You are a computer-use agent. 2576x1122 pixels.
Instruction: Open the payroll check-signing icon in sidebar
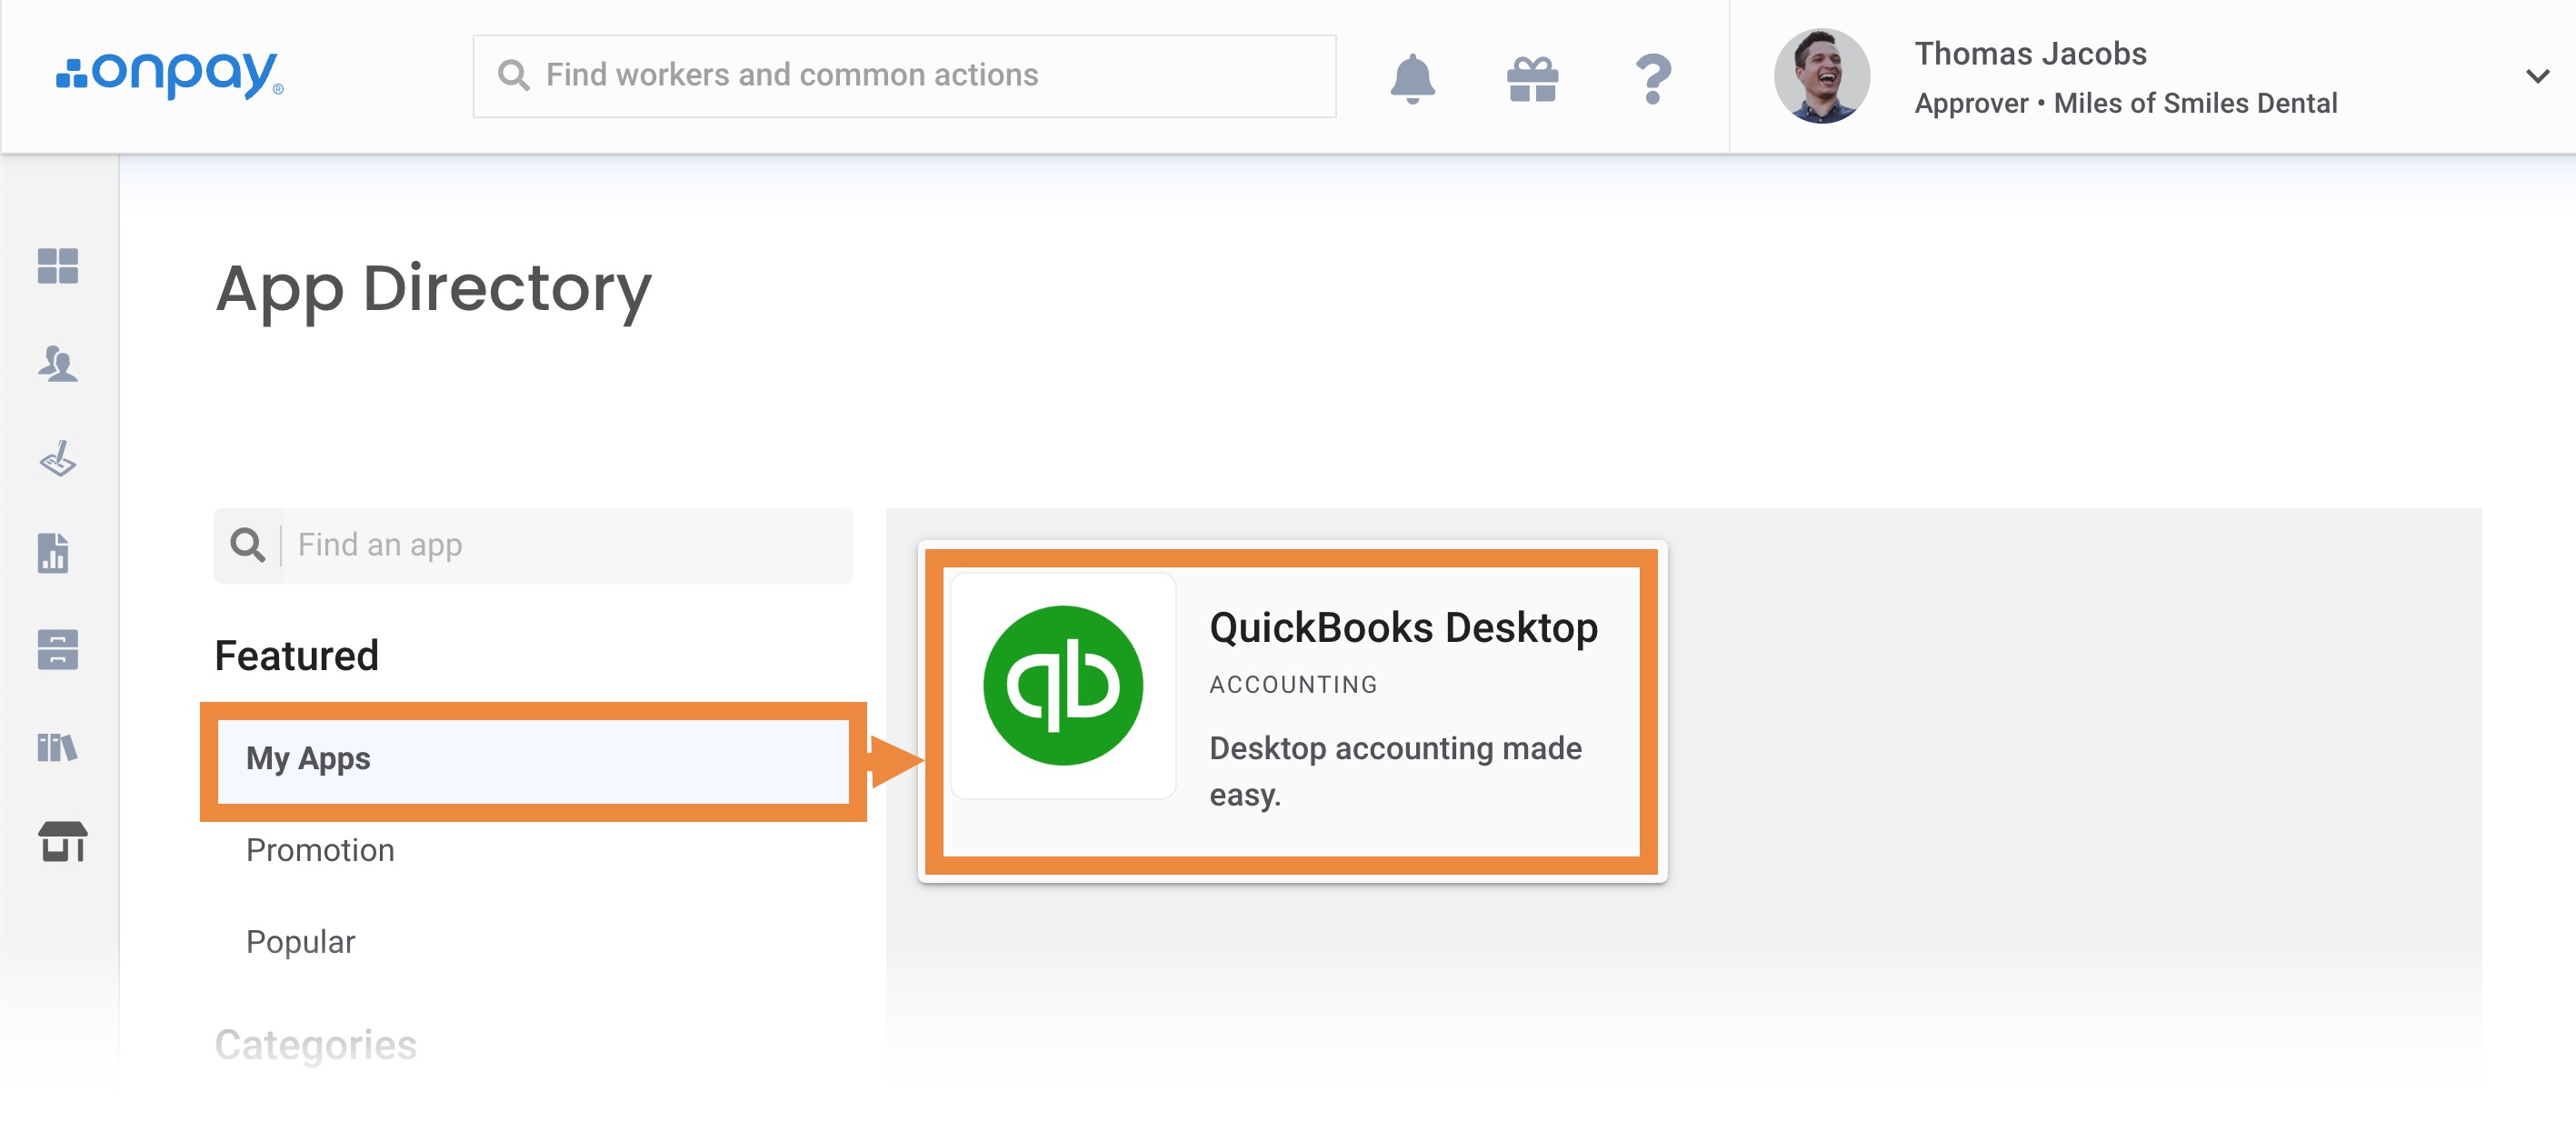[58, 459]
